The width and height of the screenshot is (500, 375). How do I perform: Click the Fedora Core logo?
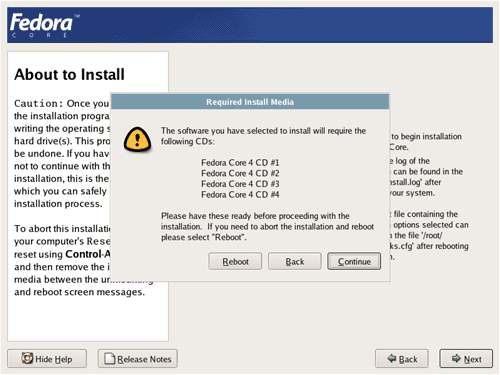pos(44,25)
